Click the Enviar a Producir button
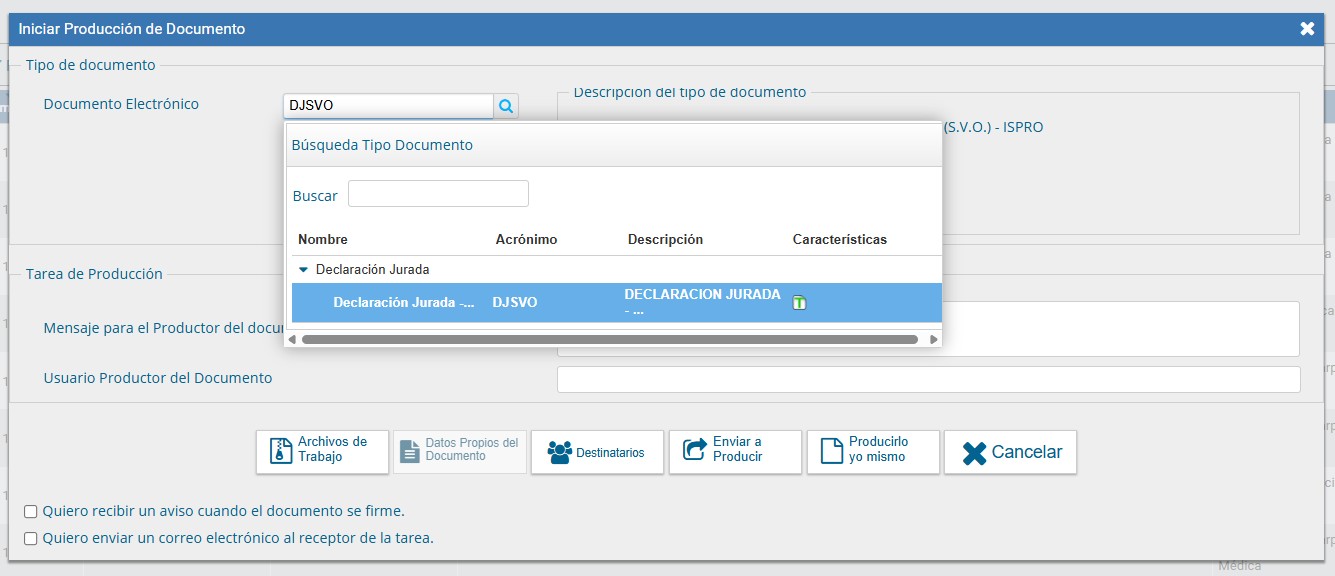This screenshot has width=1335, height=576. click(x=735, y=451)
